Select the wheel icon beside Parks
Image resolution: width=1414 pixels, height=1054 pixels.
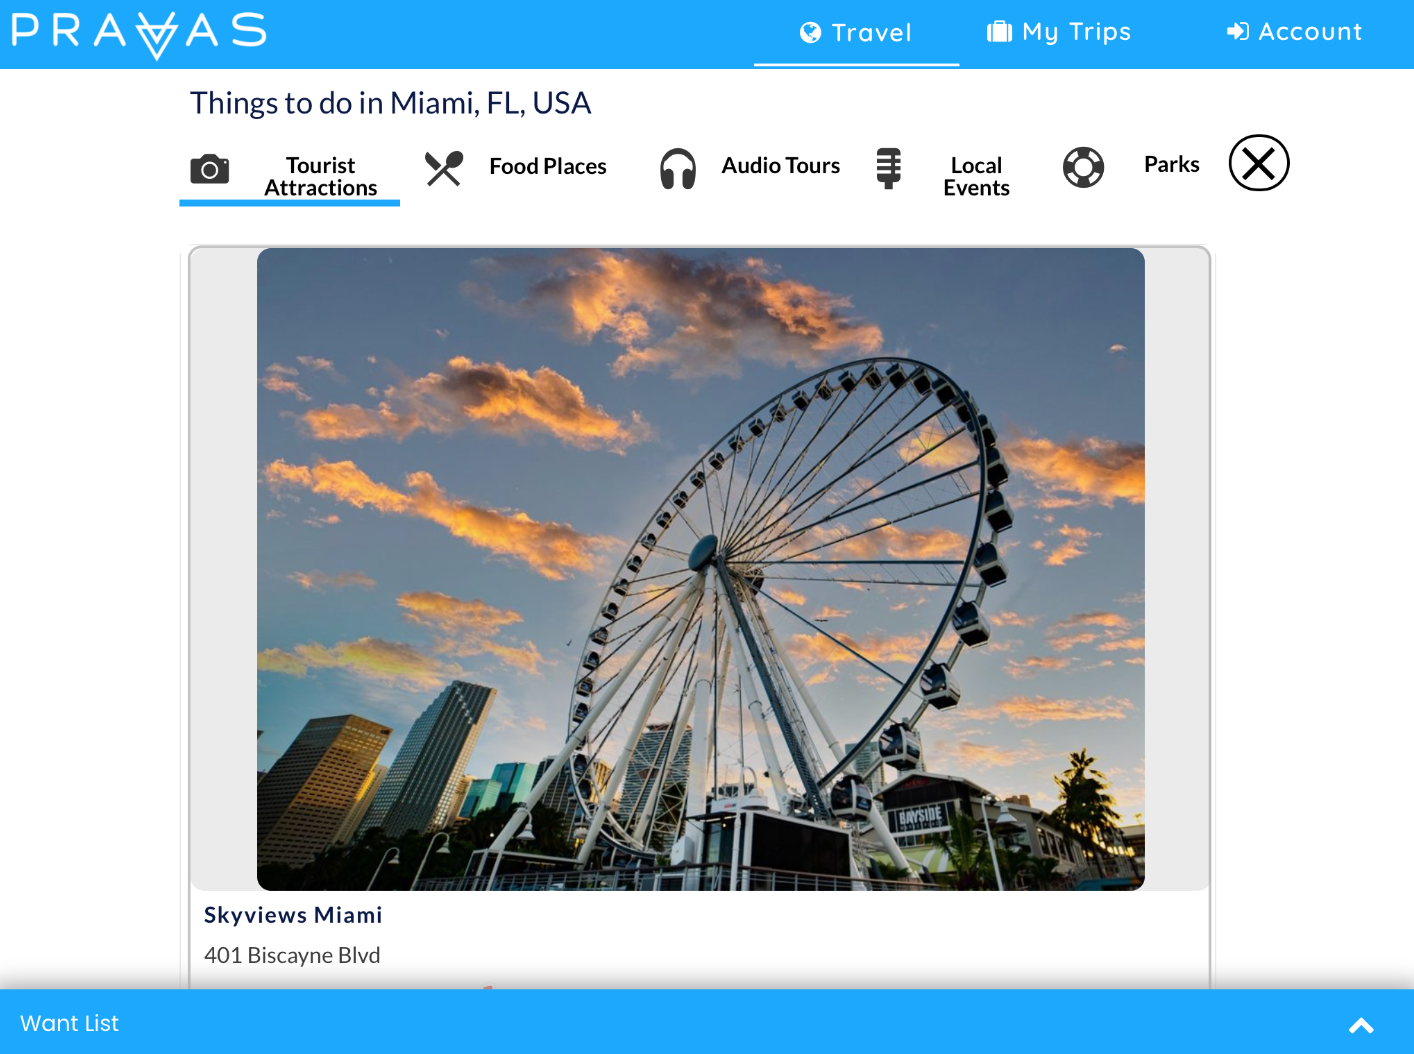tap(1083, 168)
